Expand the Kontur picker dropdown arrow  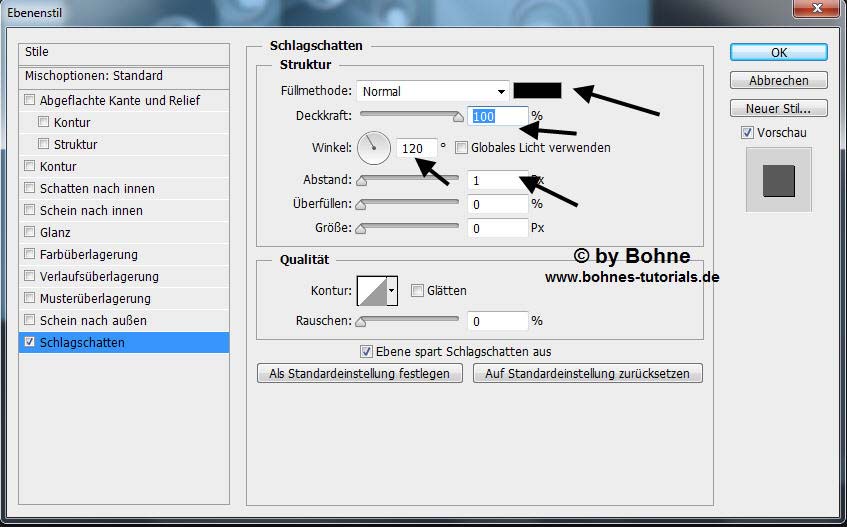392,291
